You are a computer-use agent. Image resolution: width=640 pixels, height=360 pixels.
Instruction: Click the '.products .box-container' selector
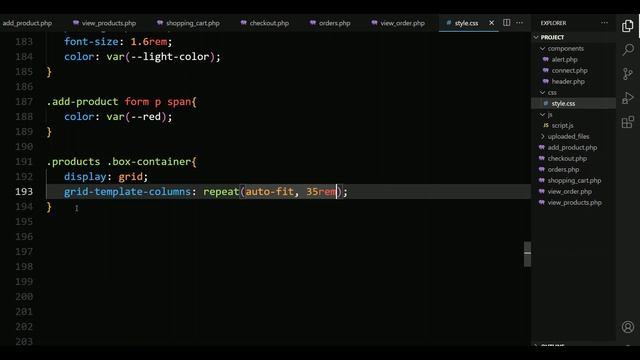pos(119,161)
